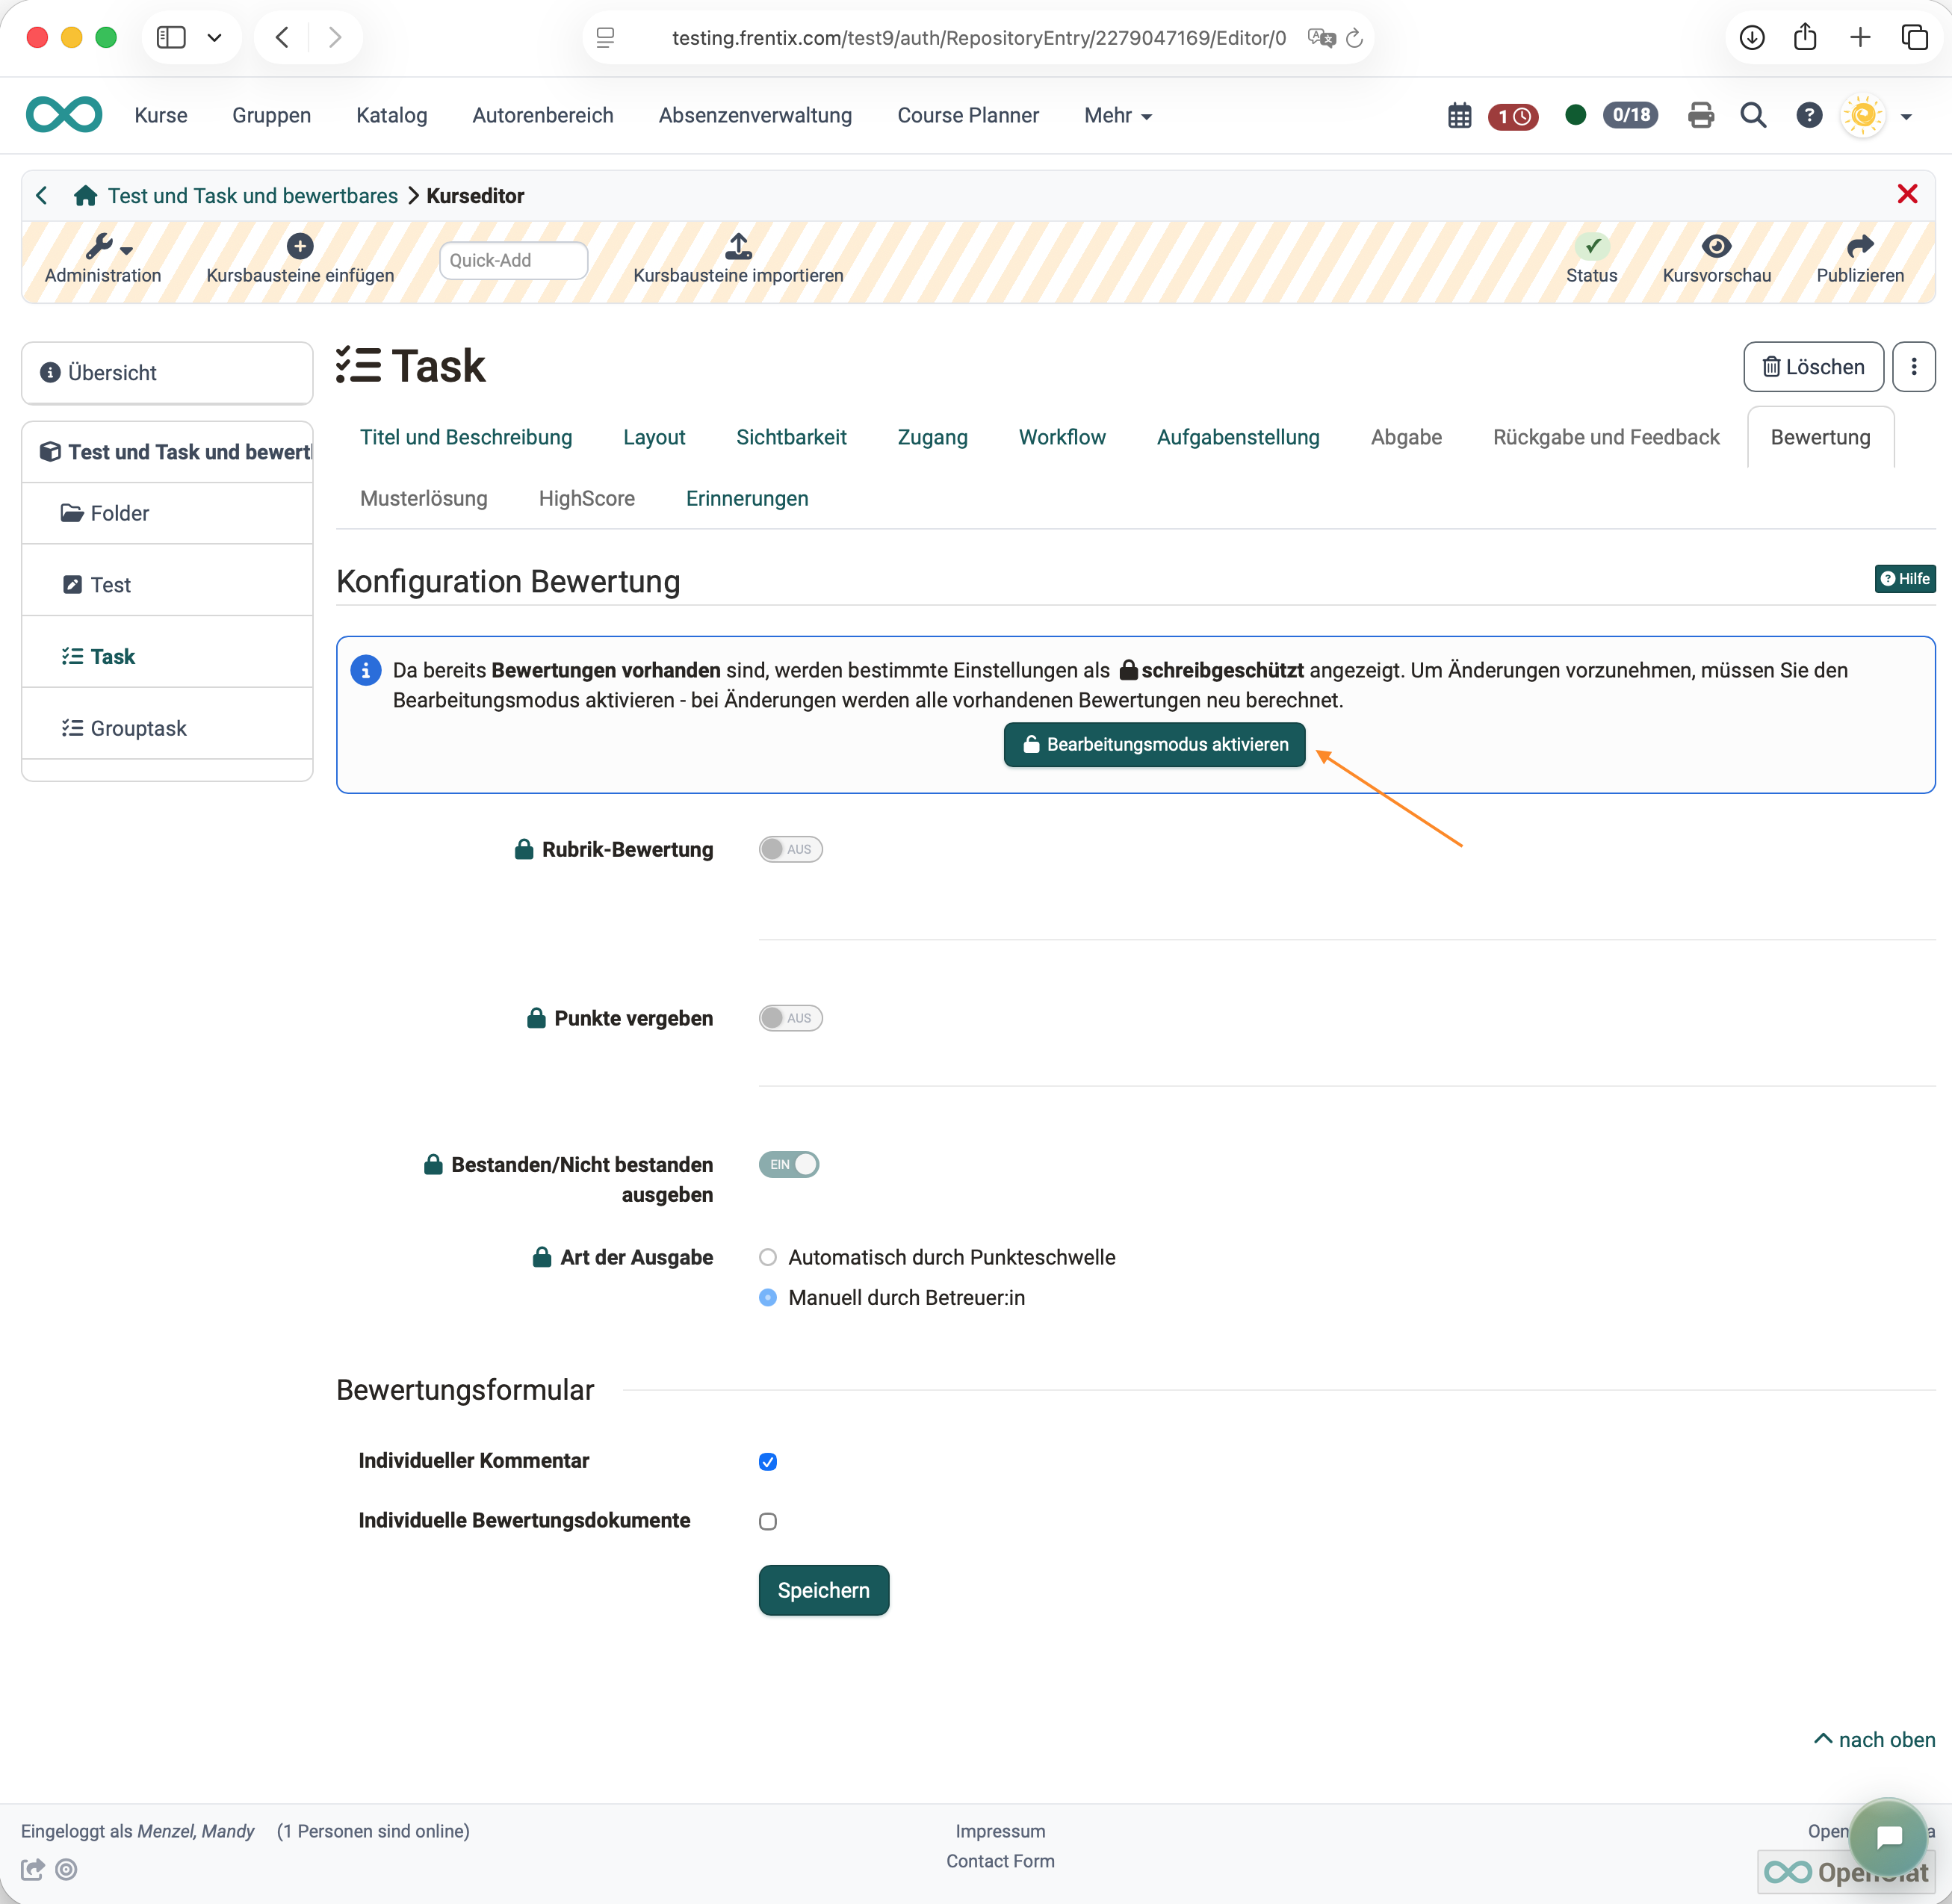
Task: Click the logout icon in footer
Action: (33, 1869)
